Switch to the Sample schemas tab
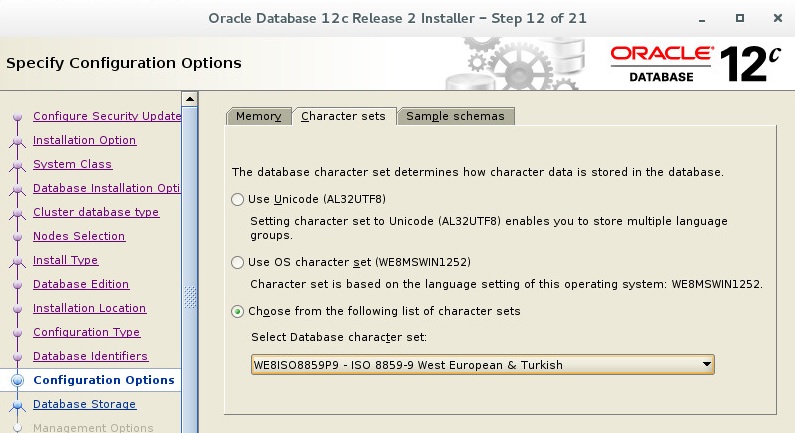The width and height of the screenshot is (795, 433). [x=455, y=116]
